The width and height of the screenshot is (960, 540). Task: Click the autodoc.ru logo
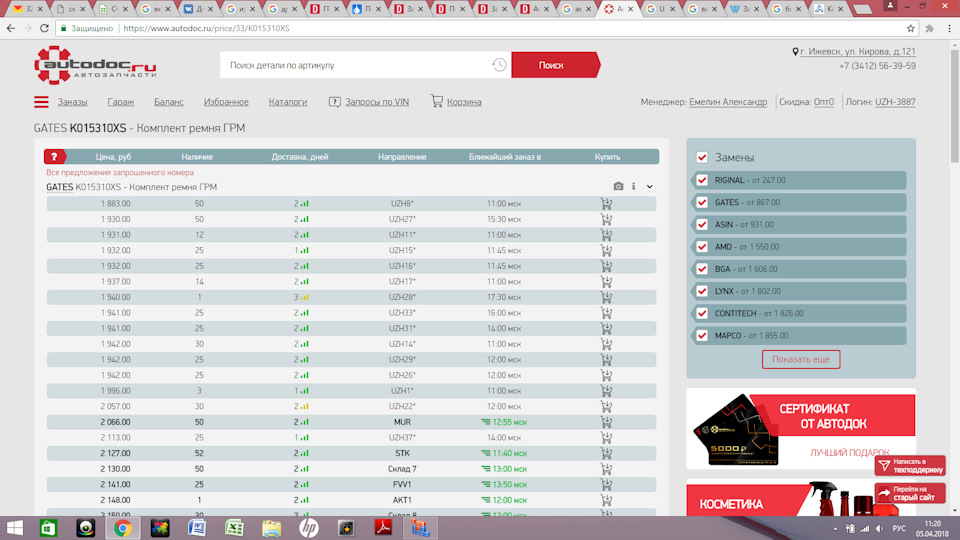[x=96, y=65]
